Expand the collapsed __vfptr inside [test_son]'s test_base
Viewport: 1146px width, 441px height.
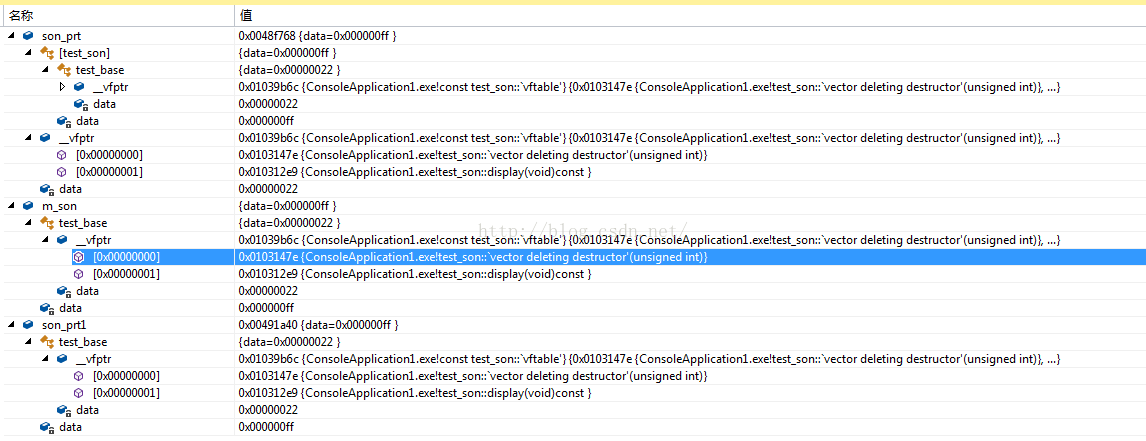(x=62, y=87)
